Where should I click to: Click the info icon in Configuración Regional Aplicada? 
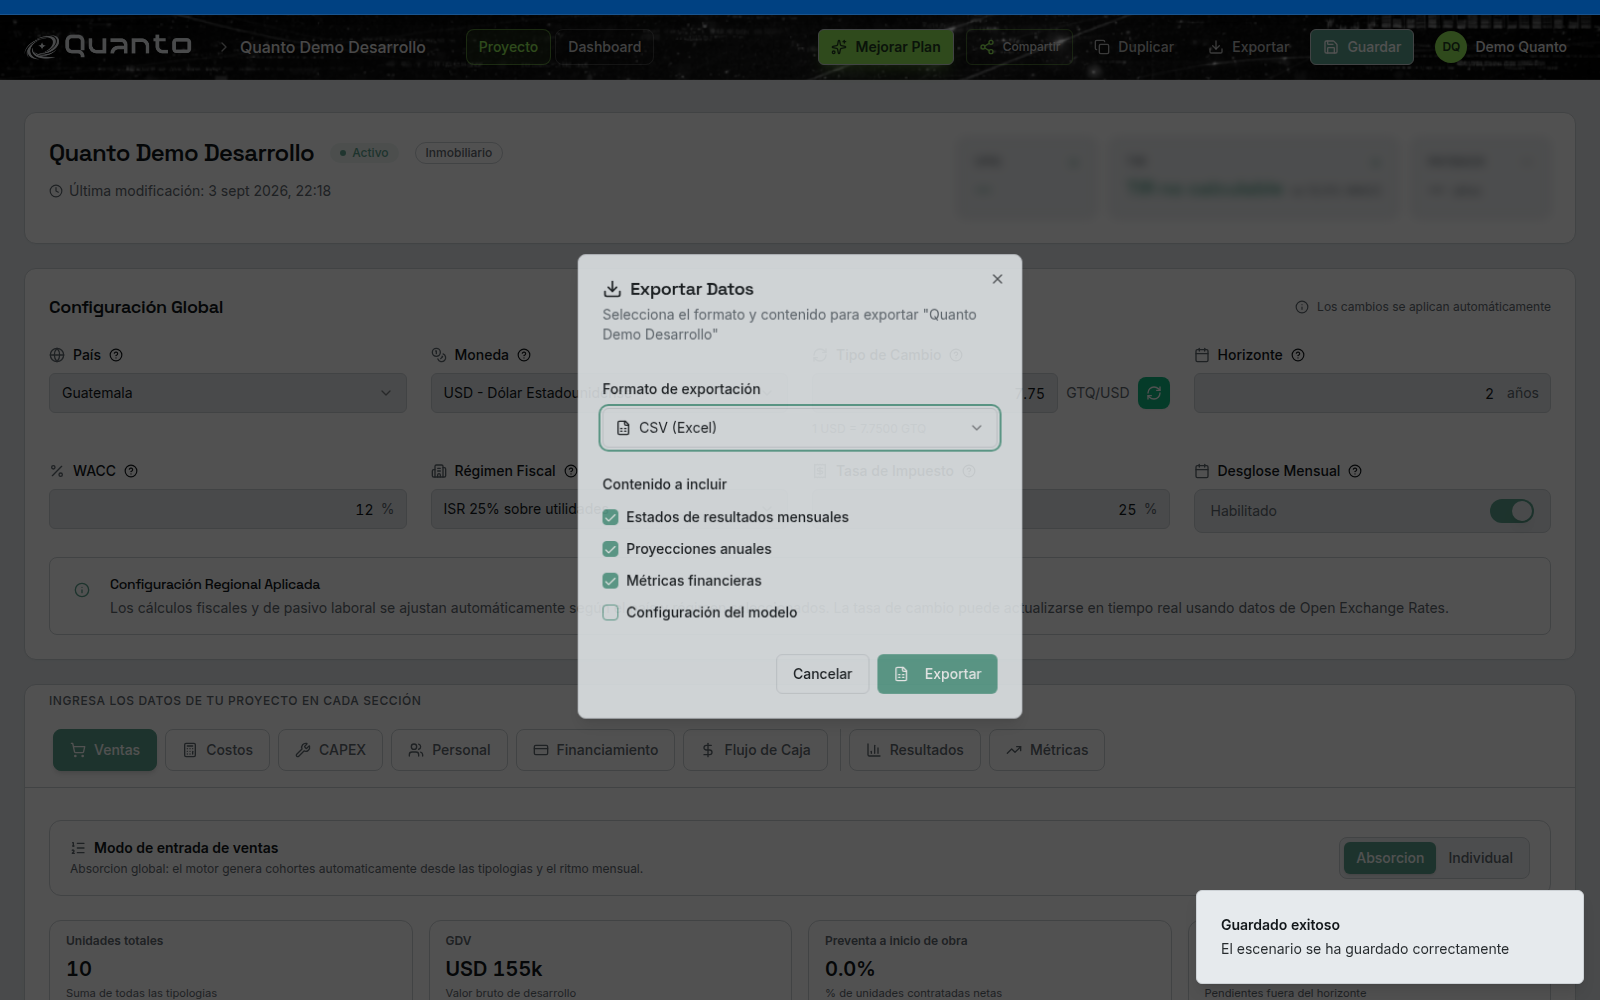click(82, 590)
